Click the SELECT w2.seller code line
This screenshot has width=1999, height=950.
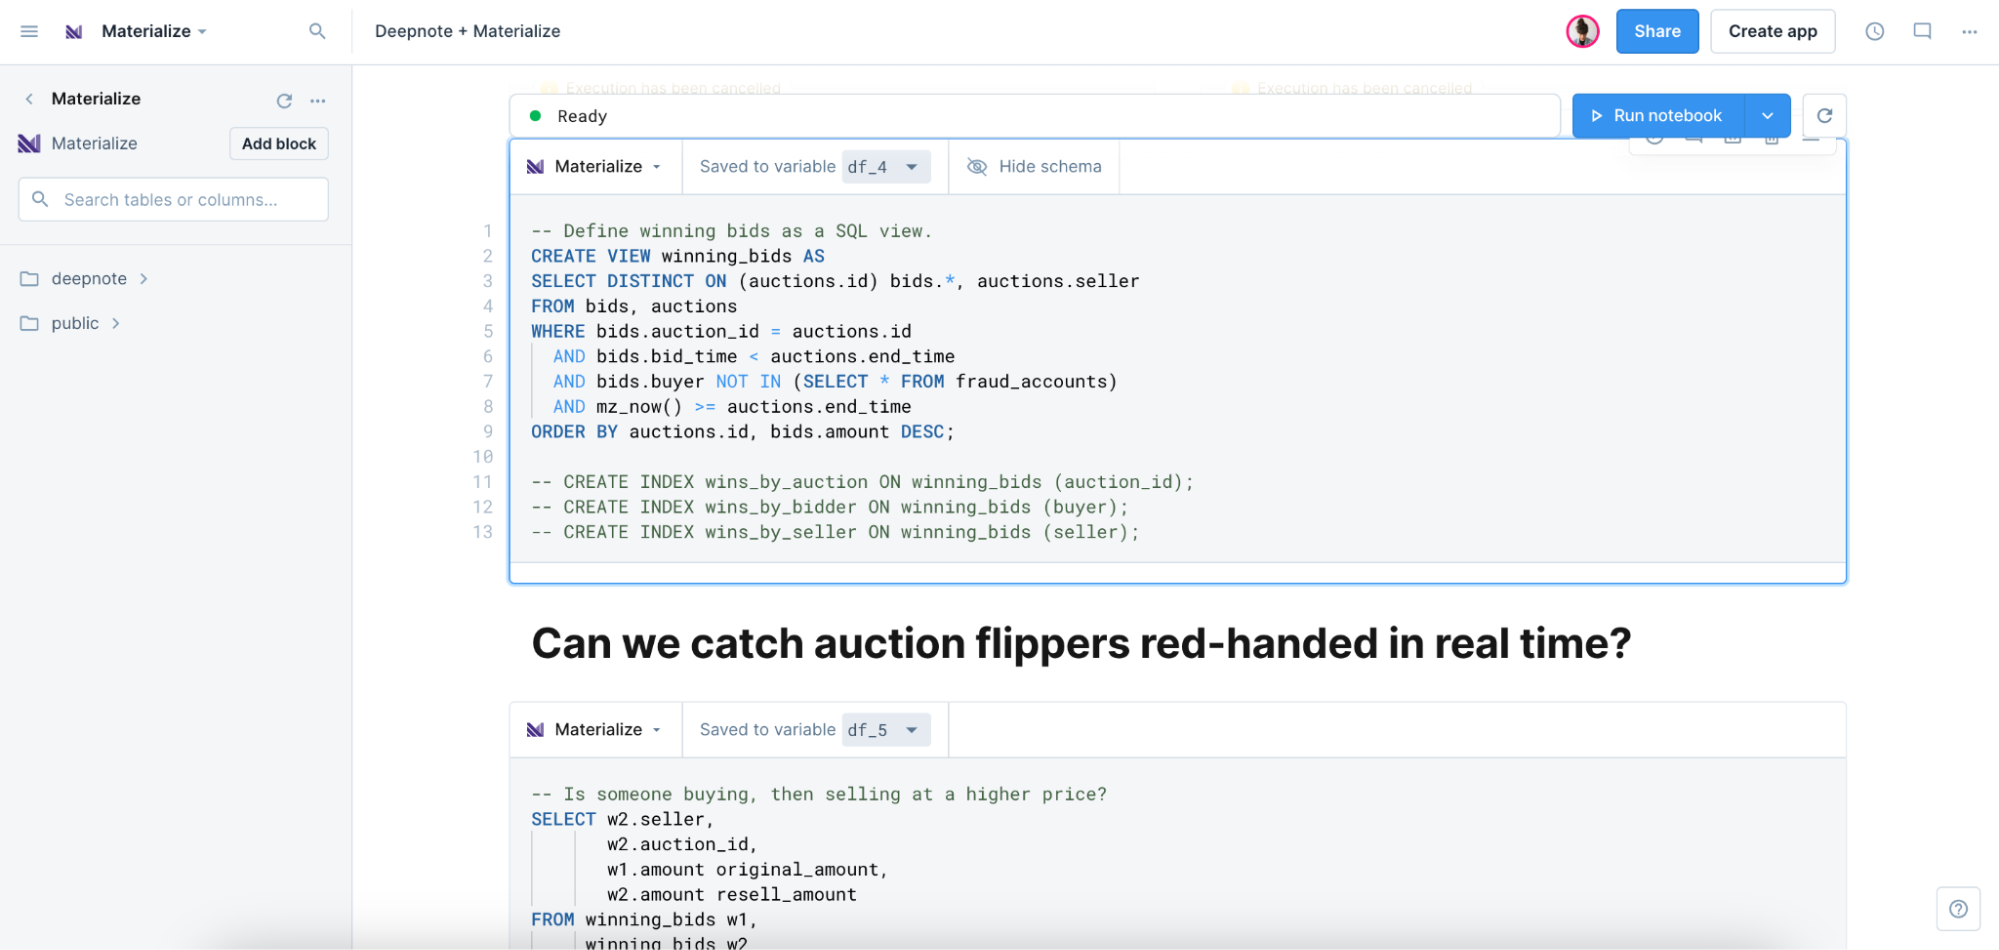pyautogui.click(x=622, y=819)
